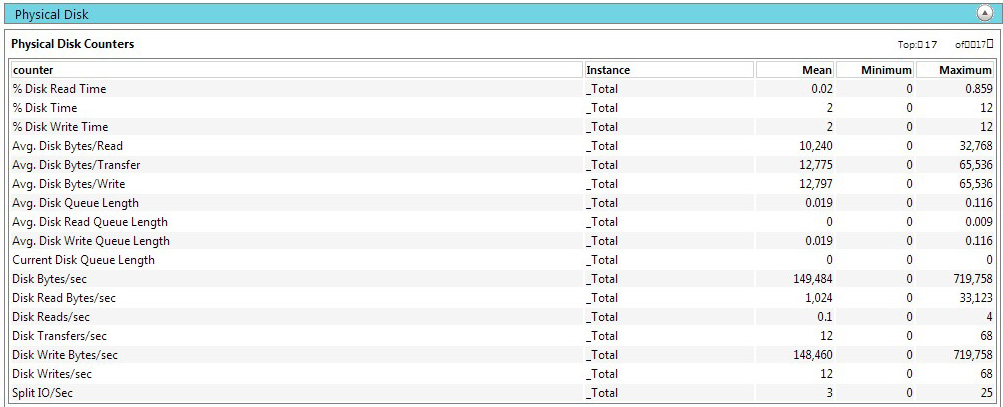Image resolution: width=1003 pixels, height=407 pixels.
Task: Sort by the counter column header
Action: pyautogui.click(x=297, y=70)
